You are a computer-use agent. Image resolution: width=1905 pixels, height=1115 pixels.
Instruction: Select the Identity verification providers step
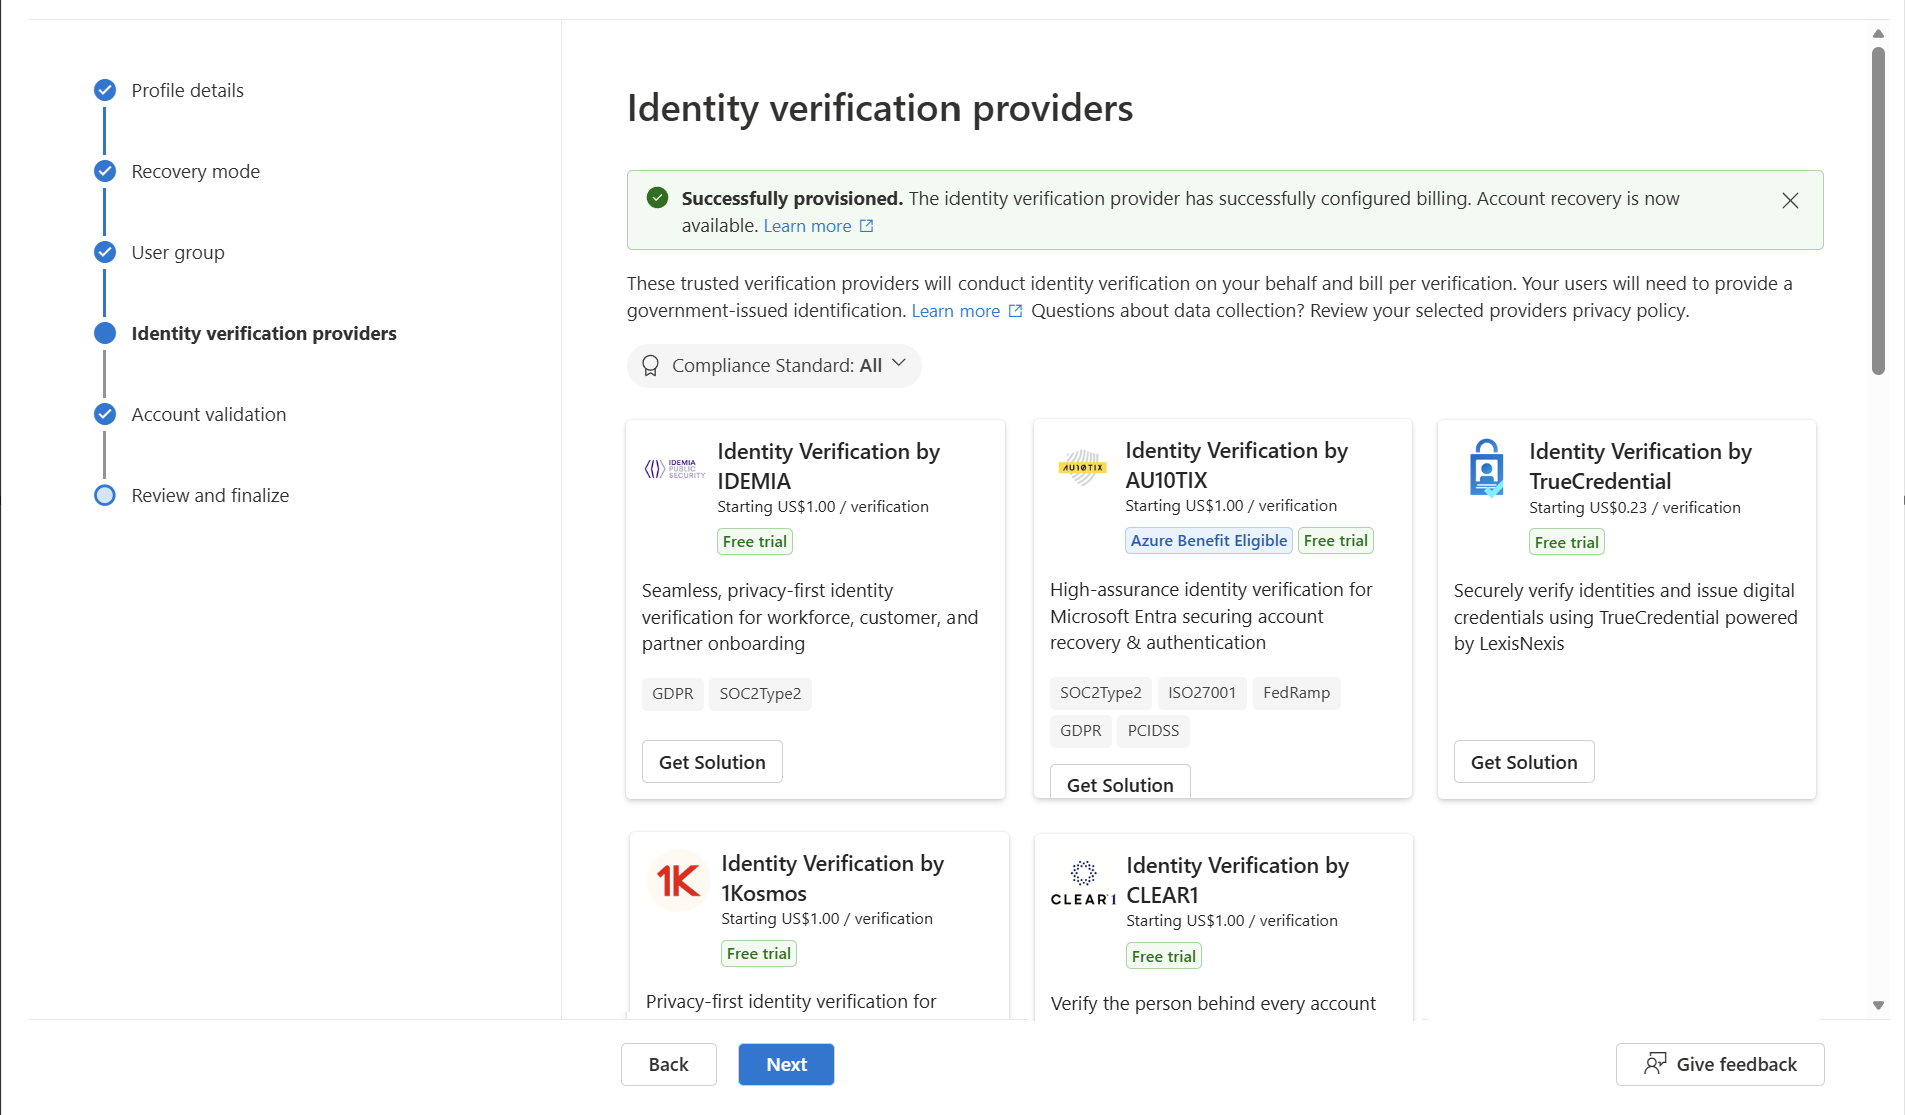(264, 333)
